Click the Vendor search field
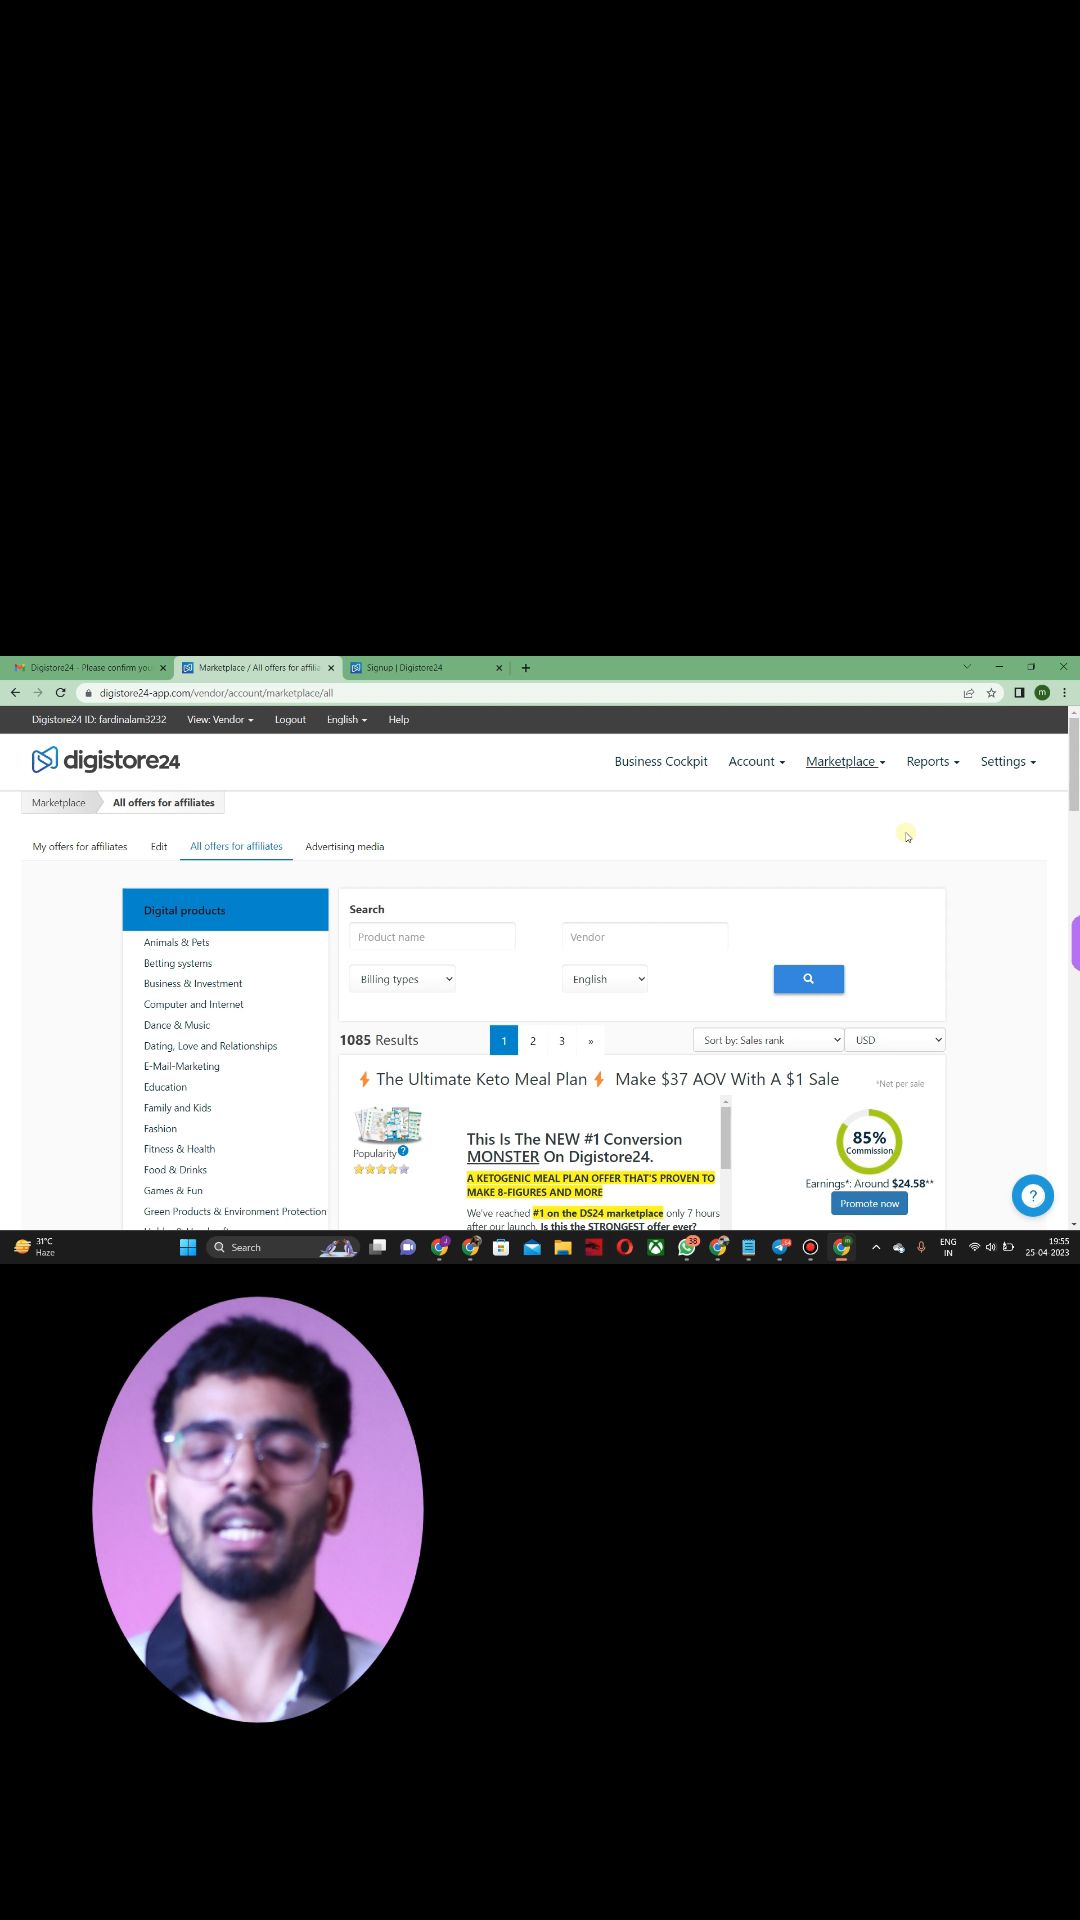The height and width of the screenshot is (1920, 1080). (x=645, y=937)
